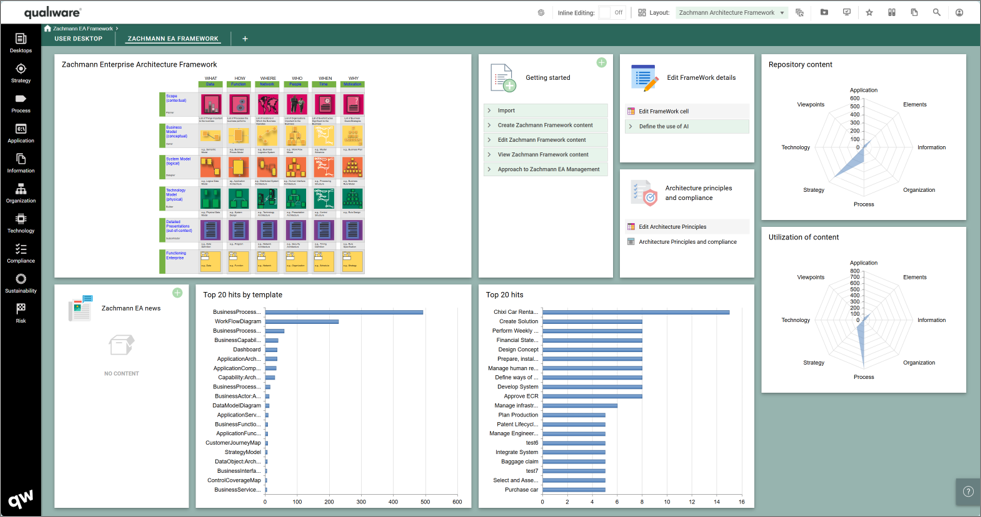Click the System Model (logical) row label

[178, 161]
